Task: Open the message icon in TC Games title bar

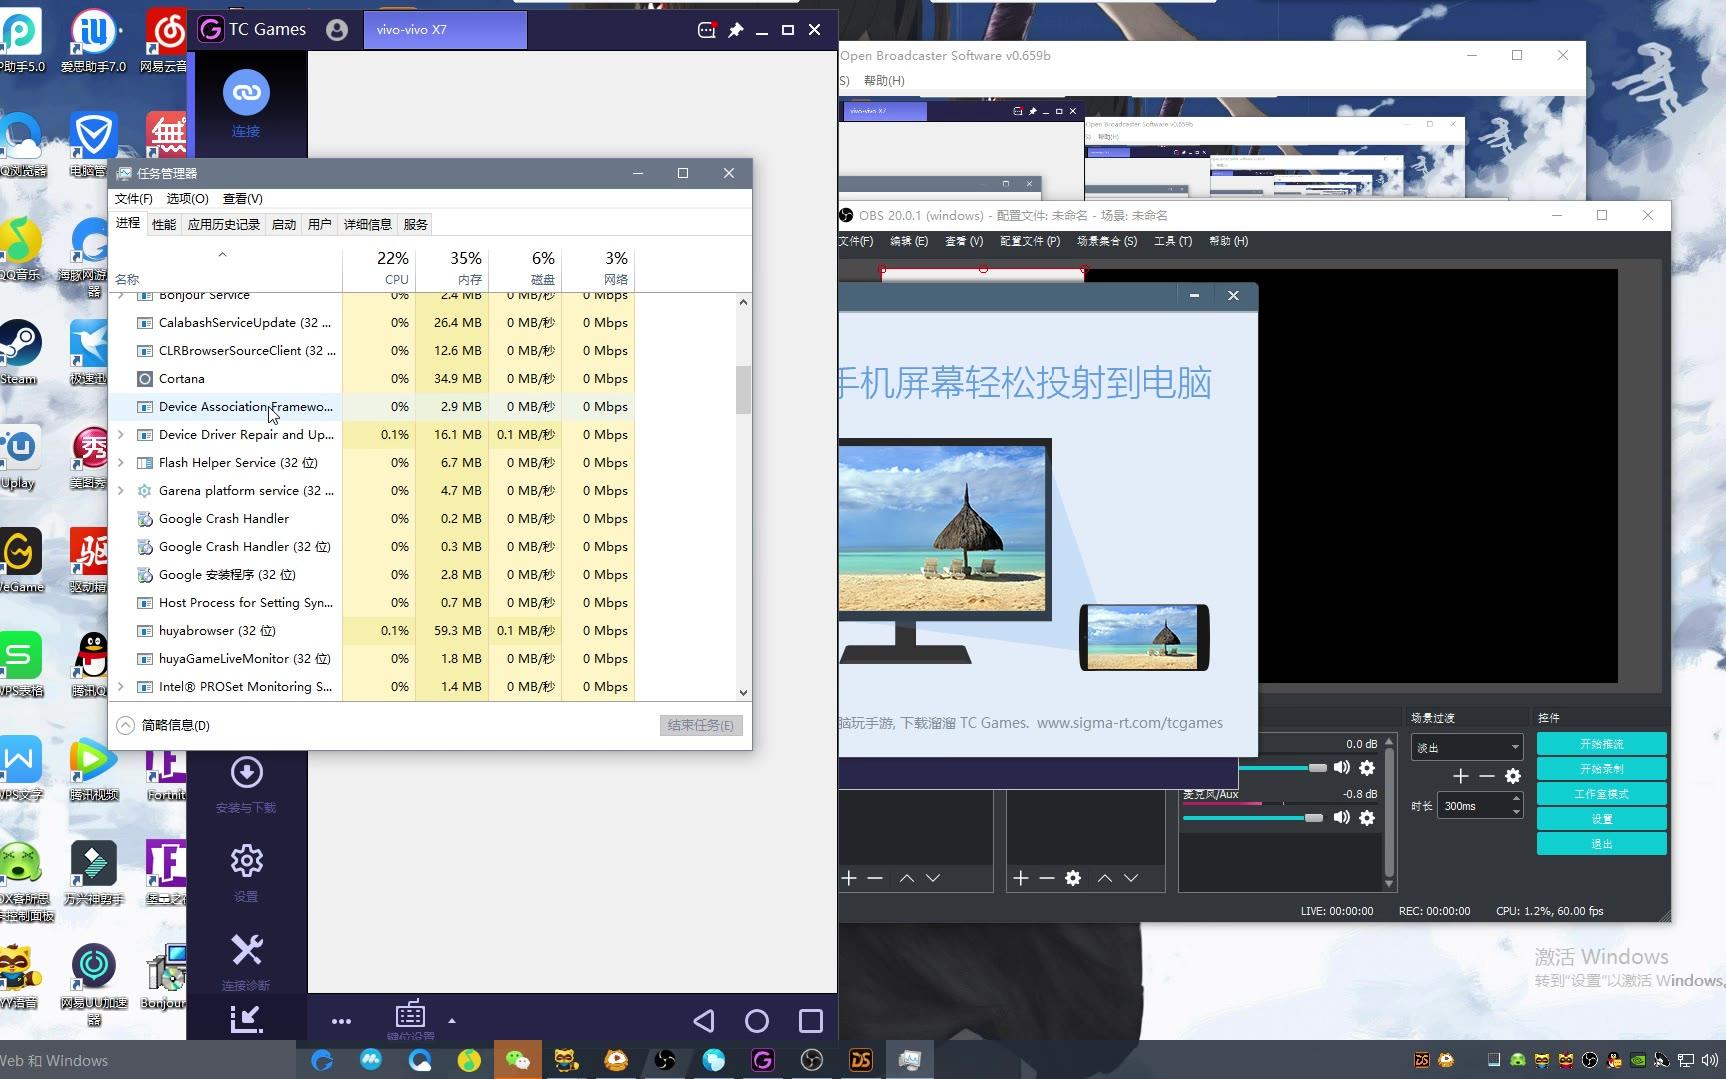Action: [x=707, y=30]
